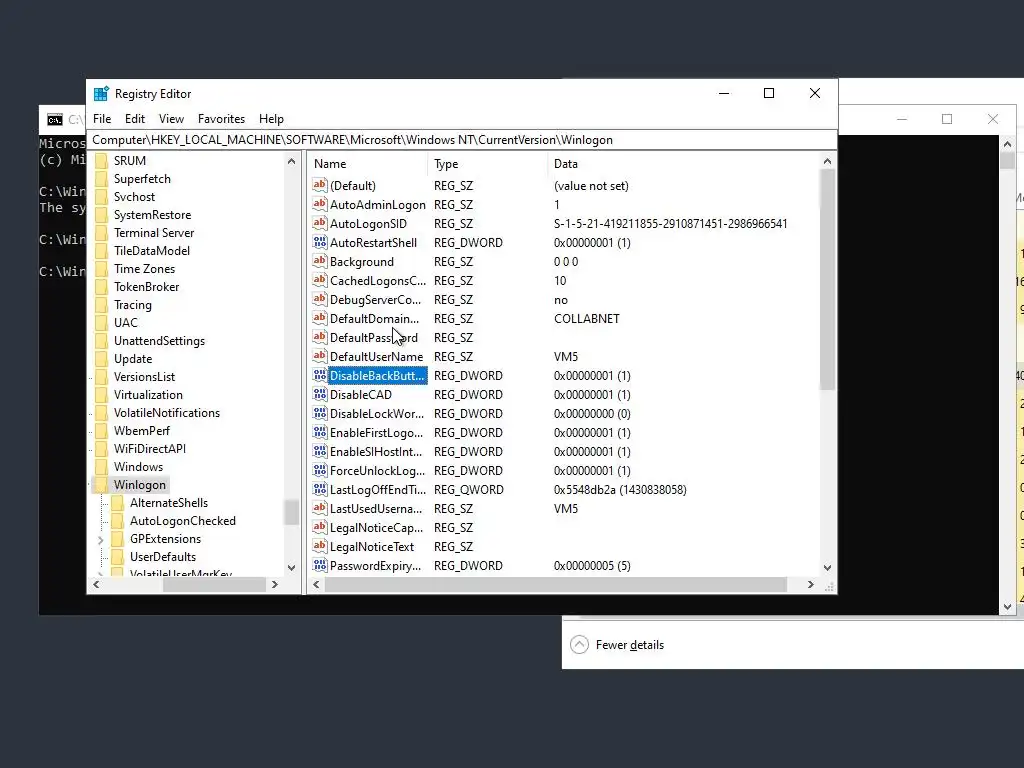This screenshot has height=768, width=1024.
Task: Select the SRUM key
Action: pos(129,161)
